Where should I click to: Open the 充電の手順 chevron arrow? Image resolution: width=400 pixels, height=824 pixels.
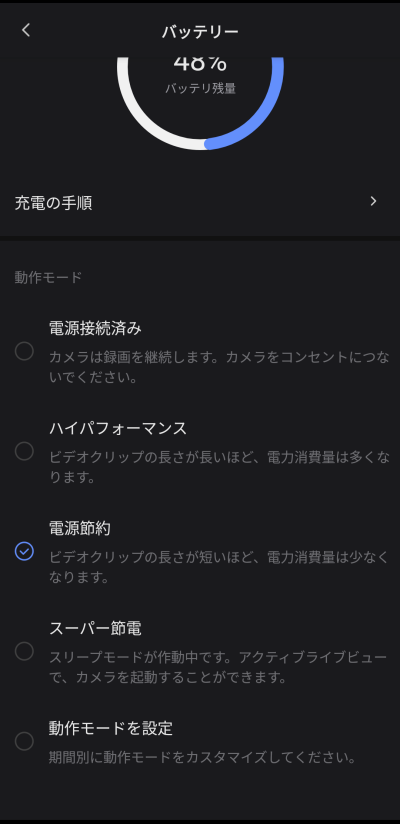point(373,201)
